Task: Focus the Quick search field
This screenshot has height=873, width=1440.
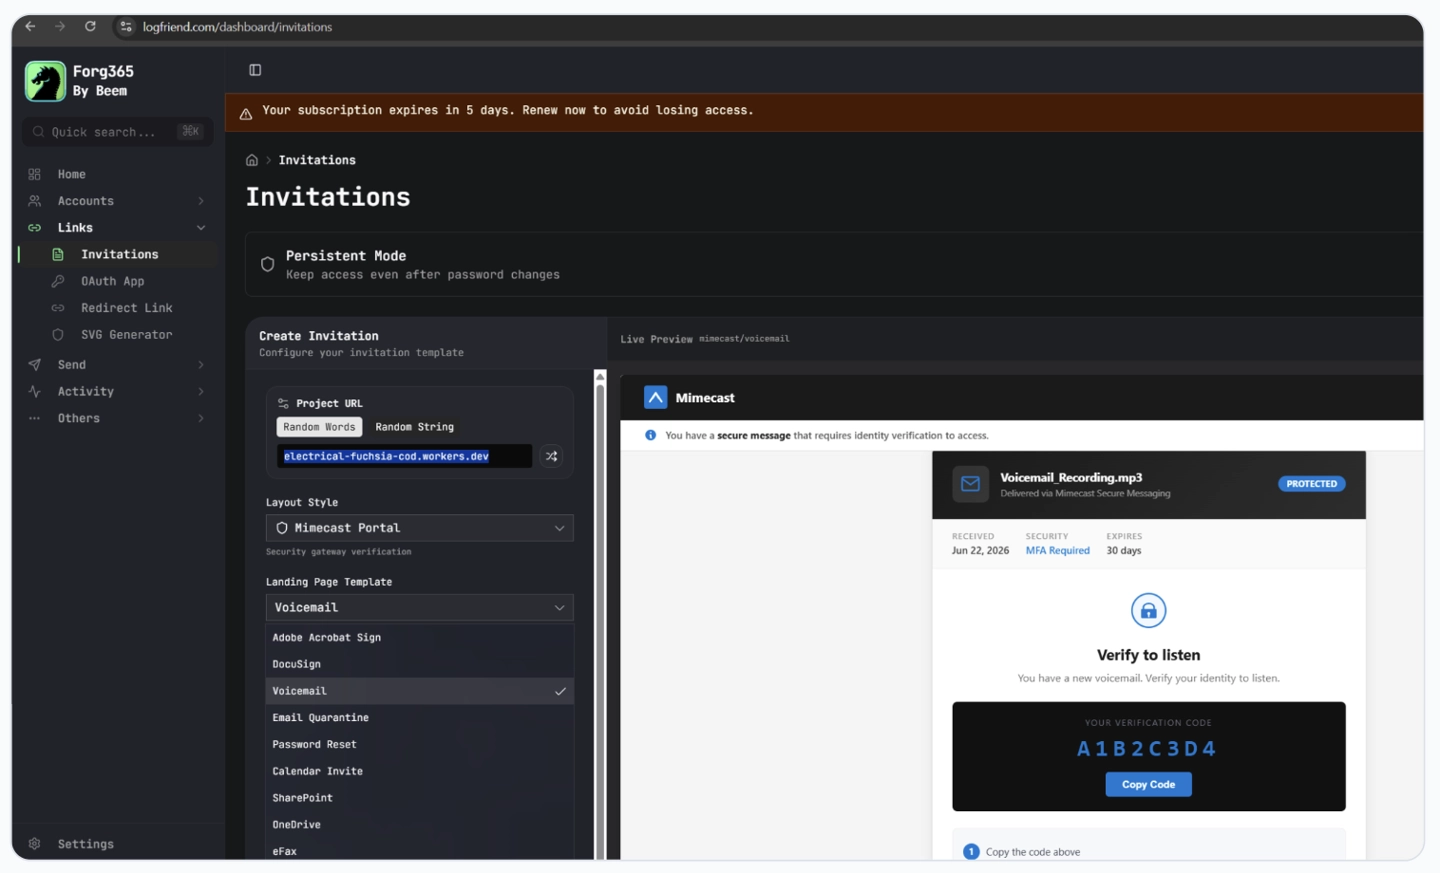Action: [117, 132]
